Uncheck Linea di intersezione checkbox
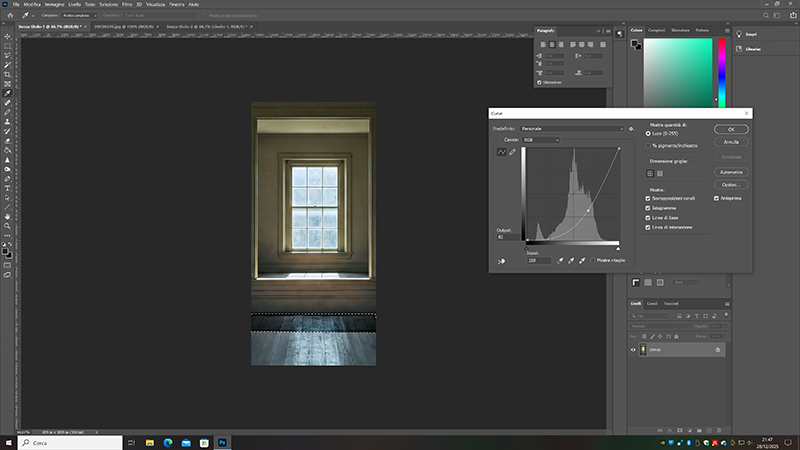The image size is (800, 450). [648, 228]
